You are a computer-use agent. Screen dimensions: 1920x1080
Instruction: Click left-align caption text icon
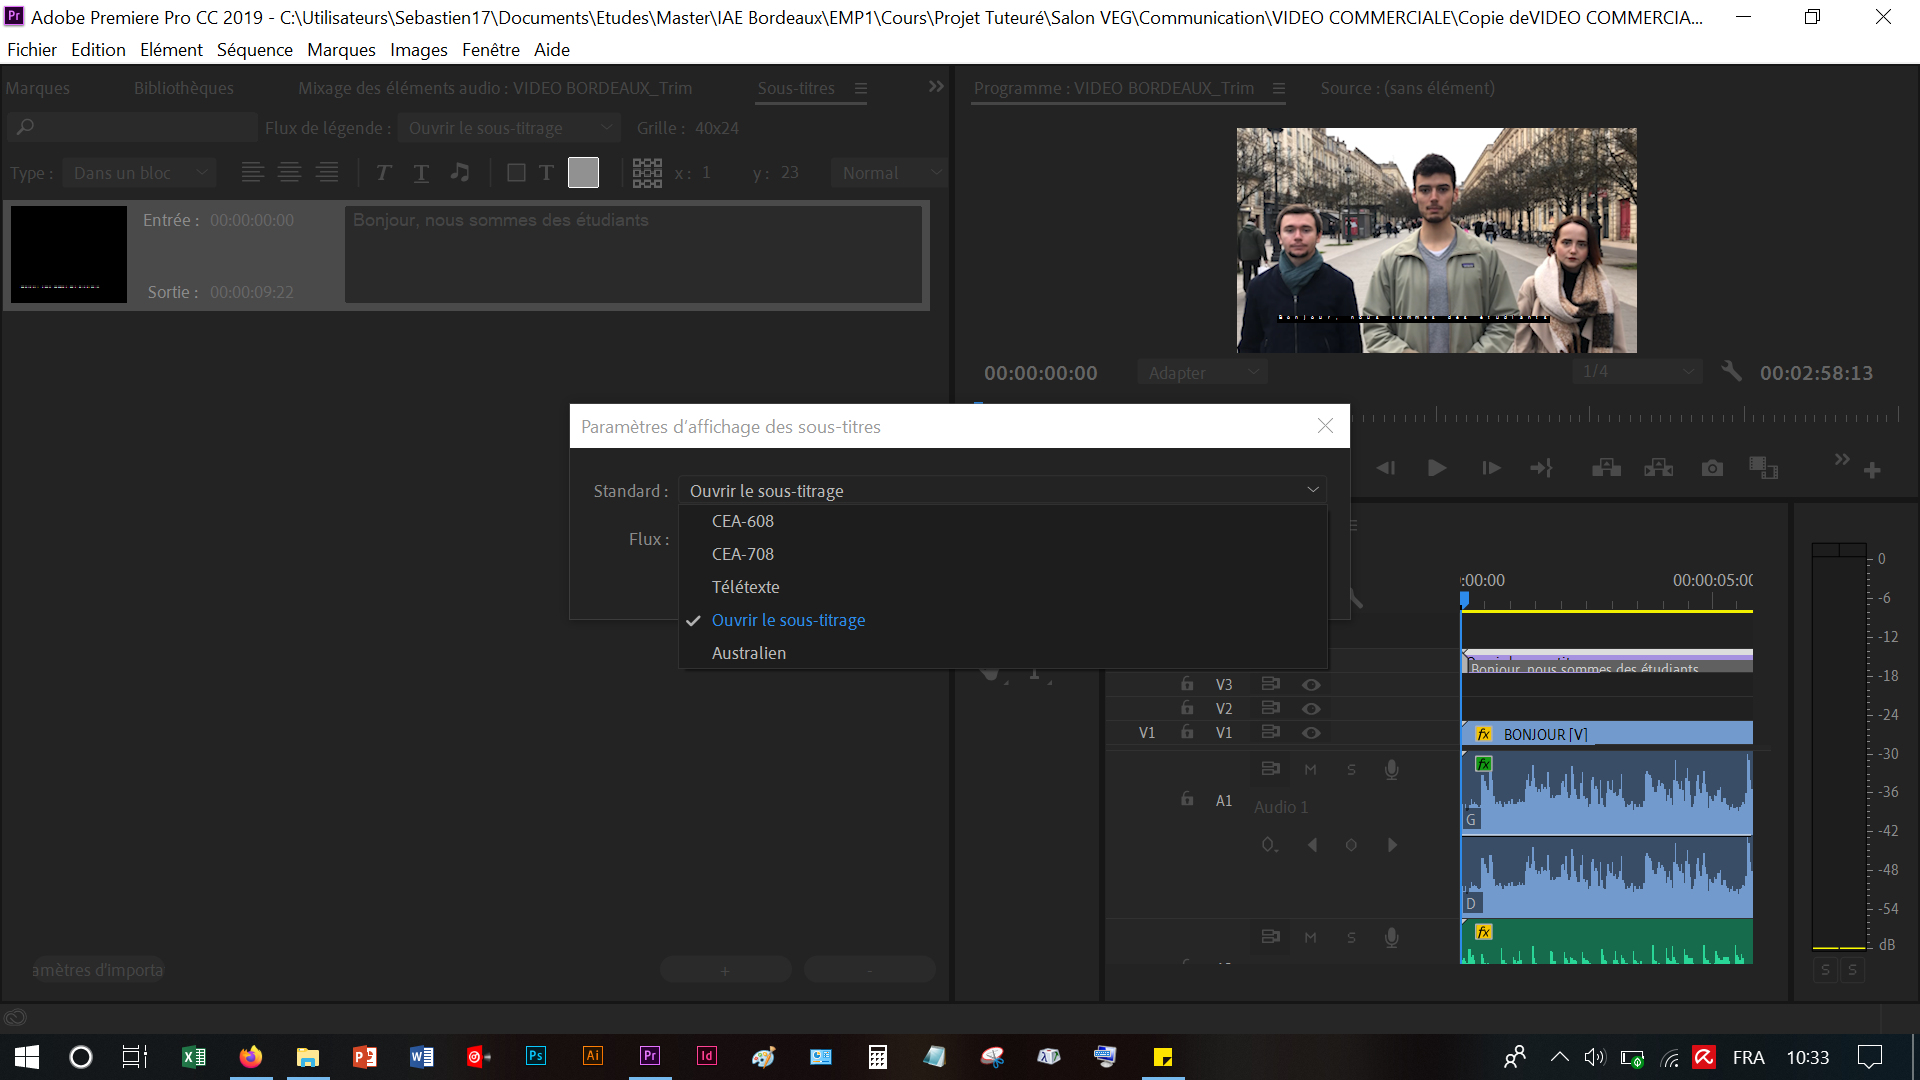(x=252, y=173)
